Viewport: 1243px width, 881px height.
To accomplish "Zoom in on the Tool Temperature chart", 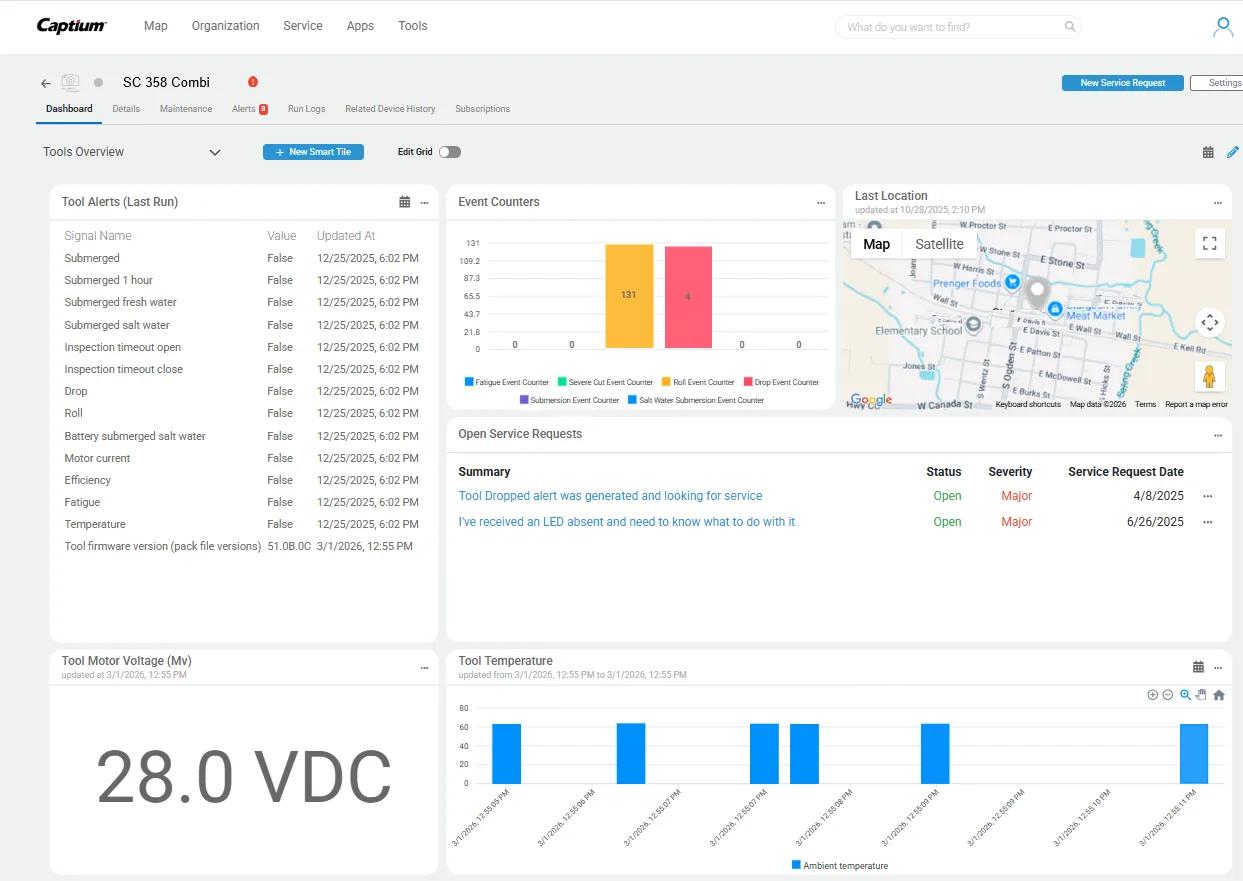I will 1152,695.
